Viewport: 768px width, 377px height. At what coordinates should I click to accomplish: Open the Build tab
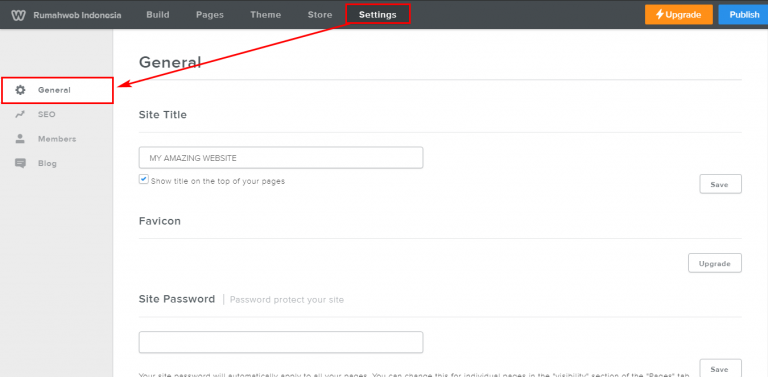(158, 15)
